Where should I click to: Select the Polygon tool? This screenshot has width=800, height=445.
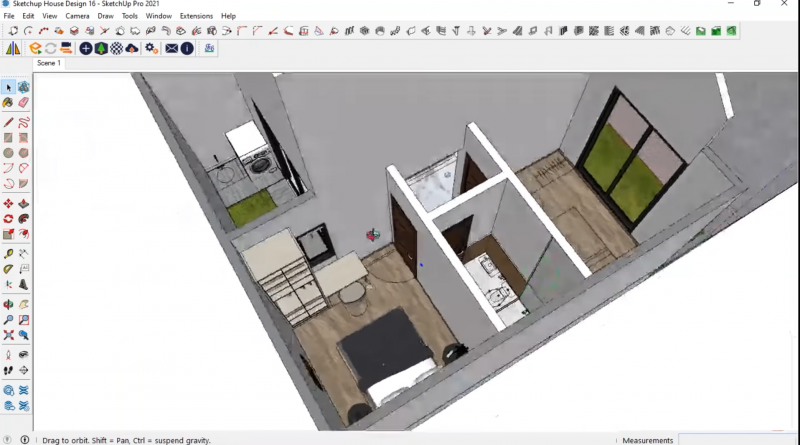coord(23,153)
